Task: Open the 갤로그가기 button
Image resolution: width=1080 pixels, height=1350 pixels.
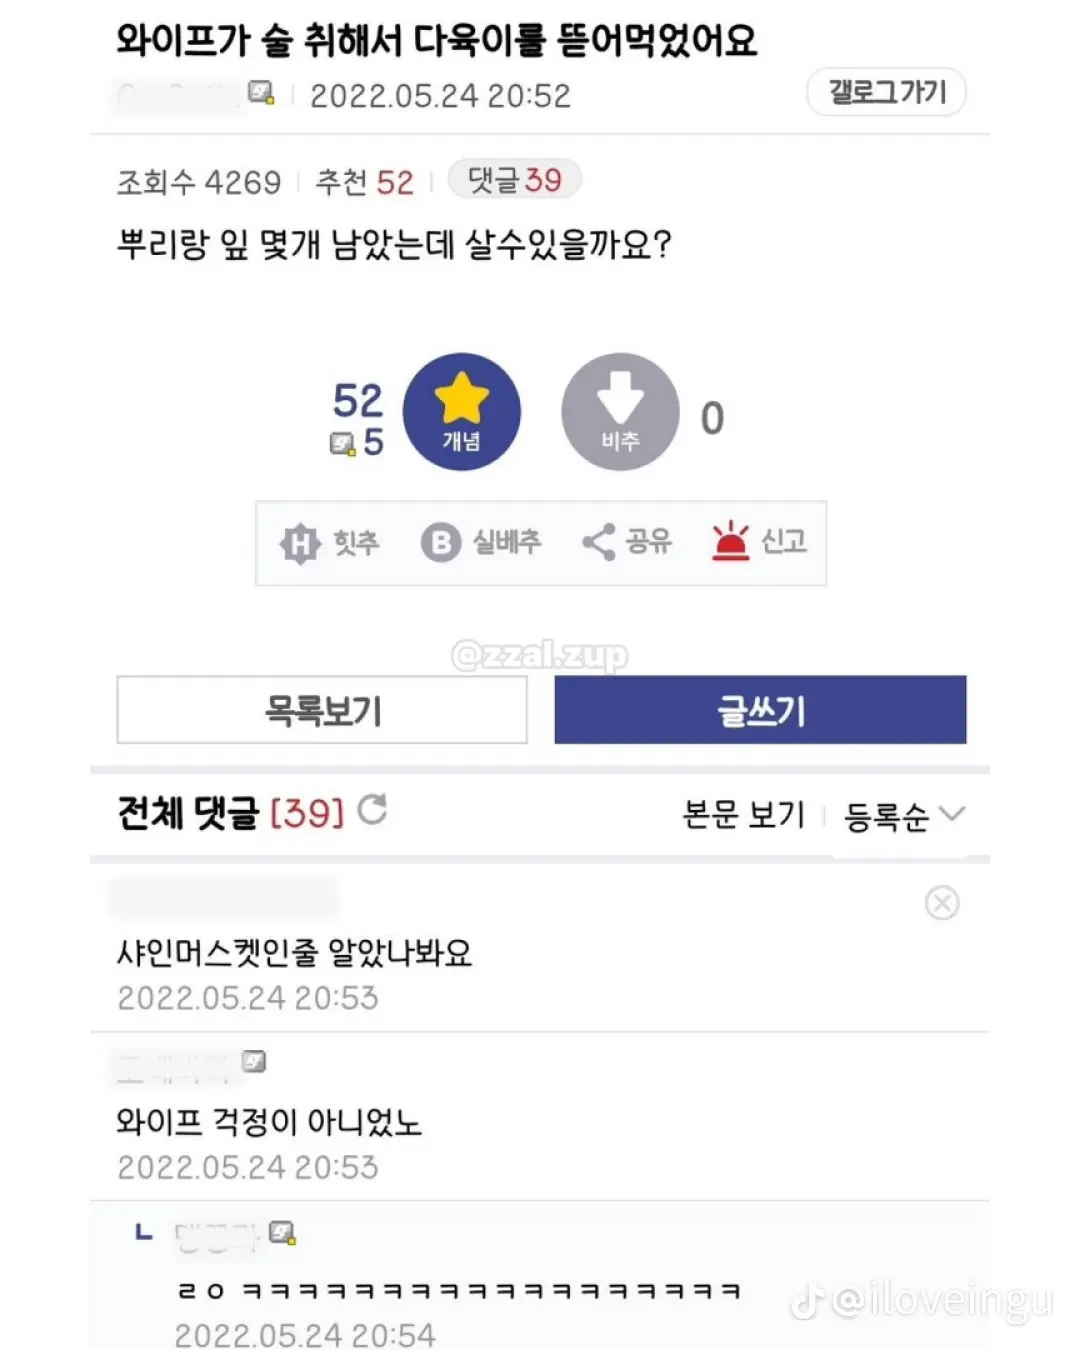Action: (886, 92)
